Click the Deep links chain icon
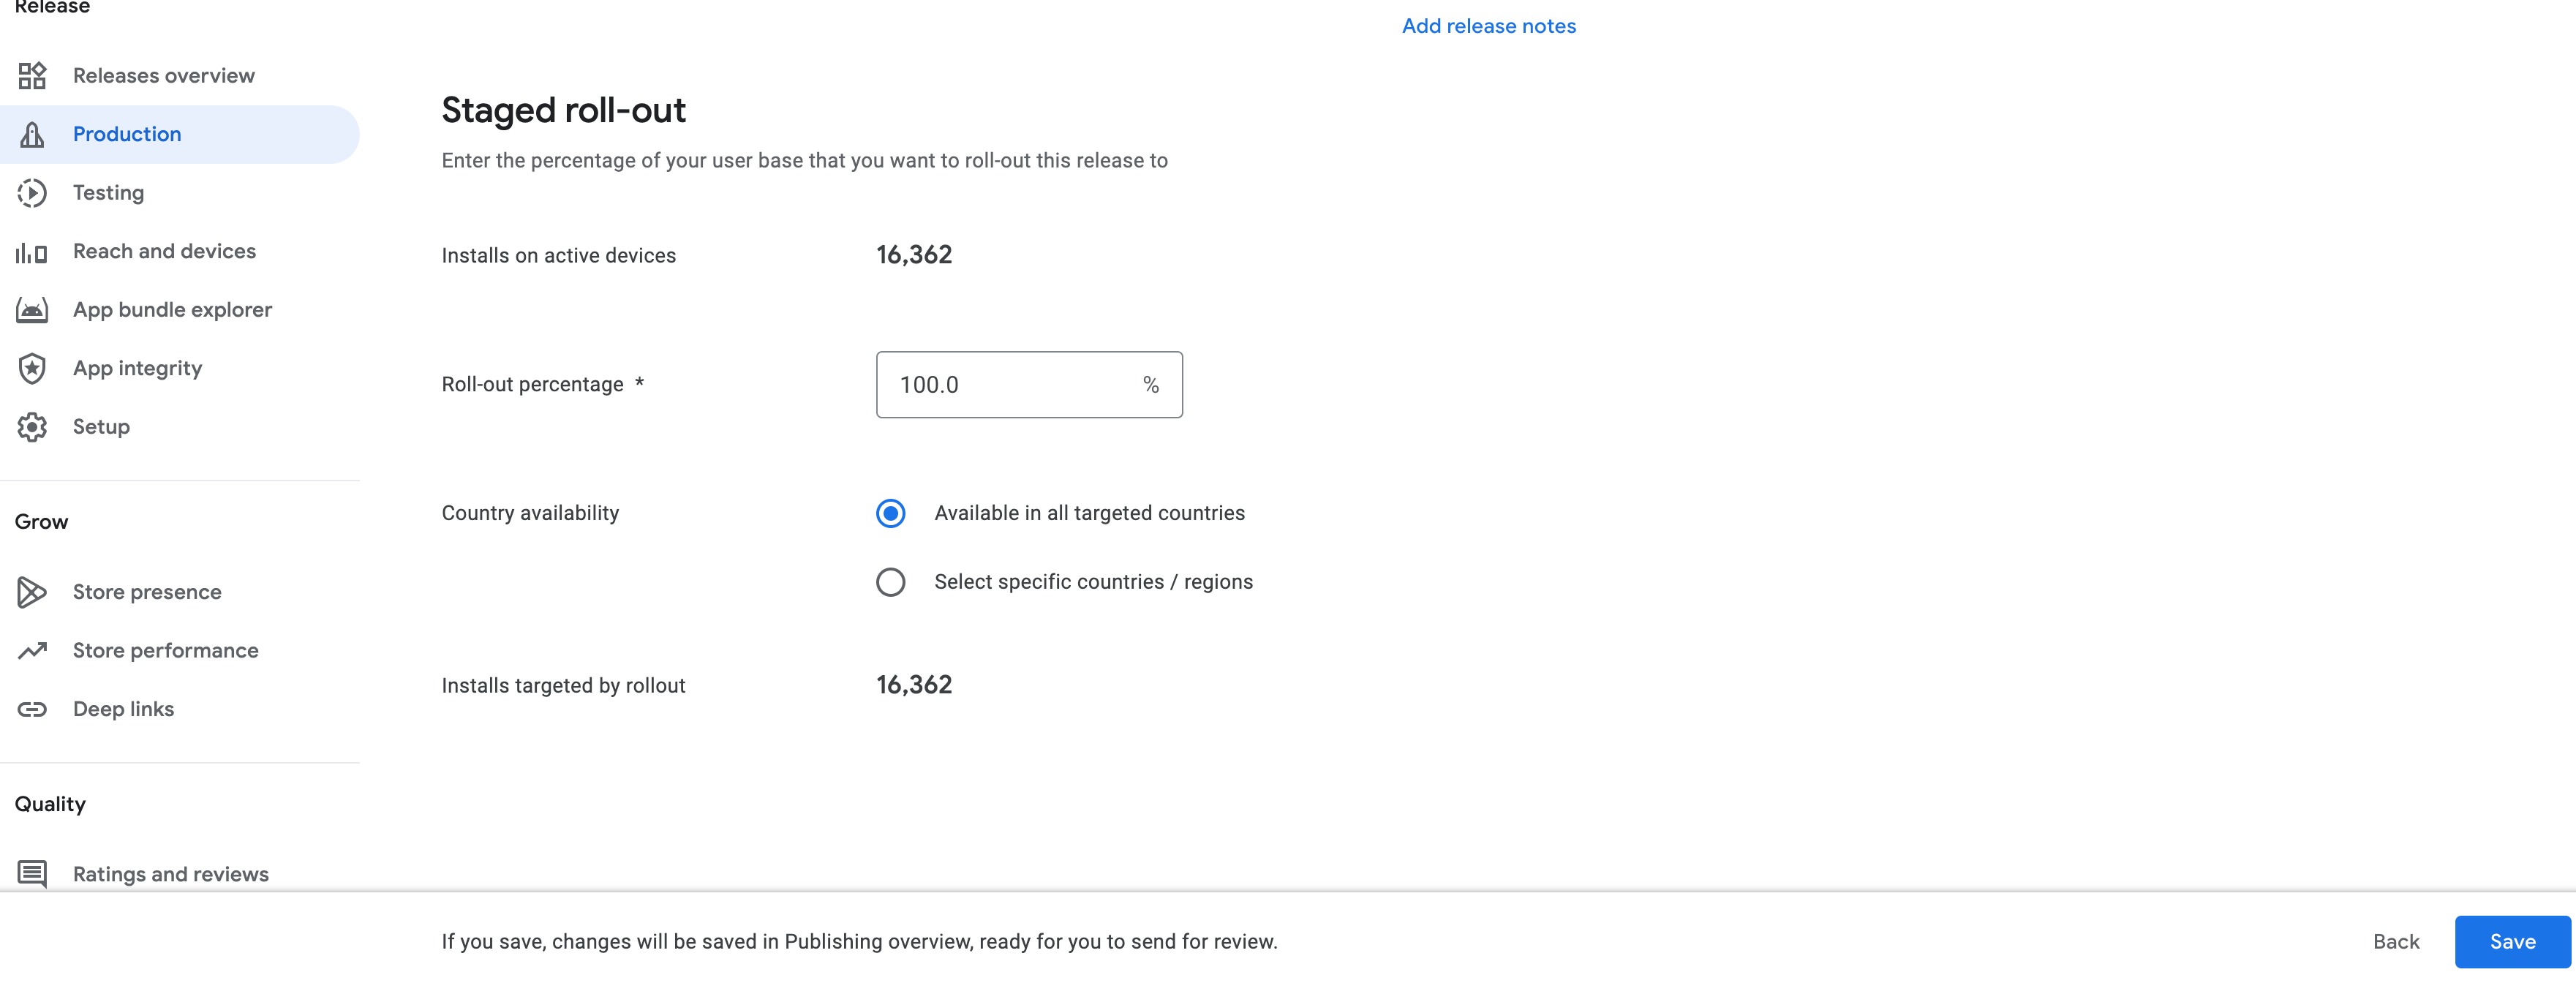 click(32, 709)
